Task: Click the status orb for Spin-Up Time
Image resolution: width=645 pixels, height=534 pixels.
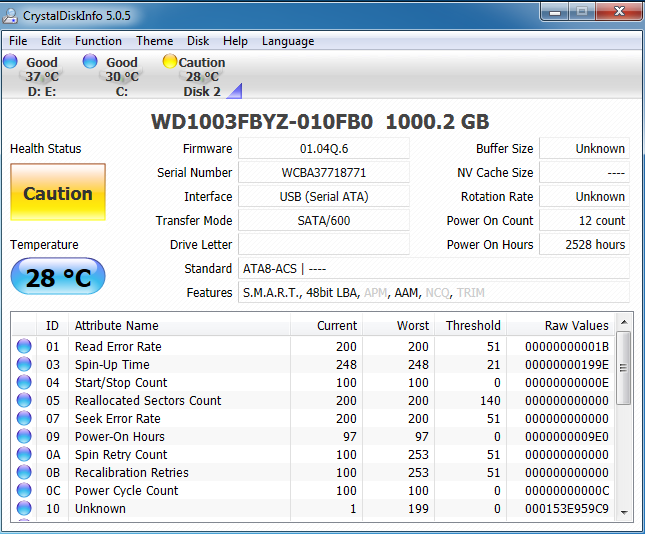Action: point(24,365)
